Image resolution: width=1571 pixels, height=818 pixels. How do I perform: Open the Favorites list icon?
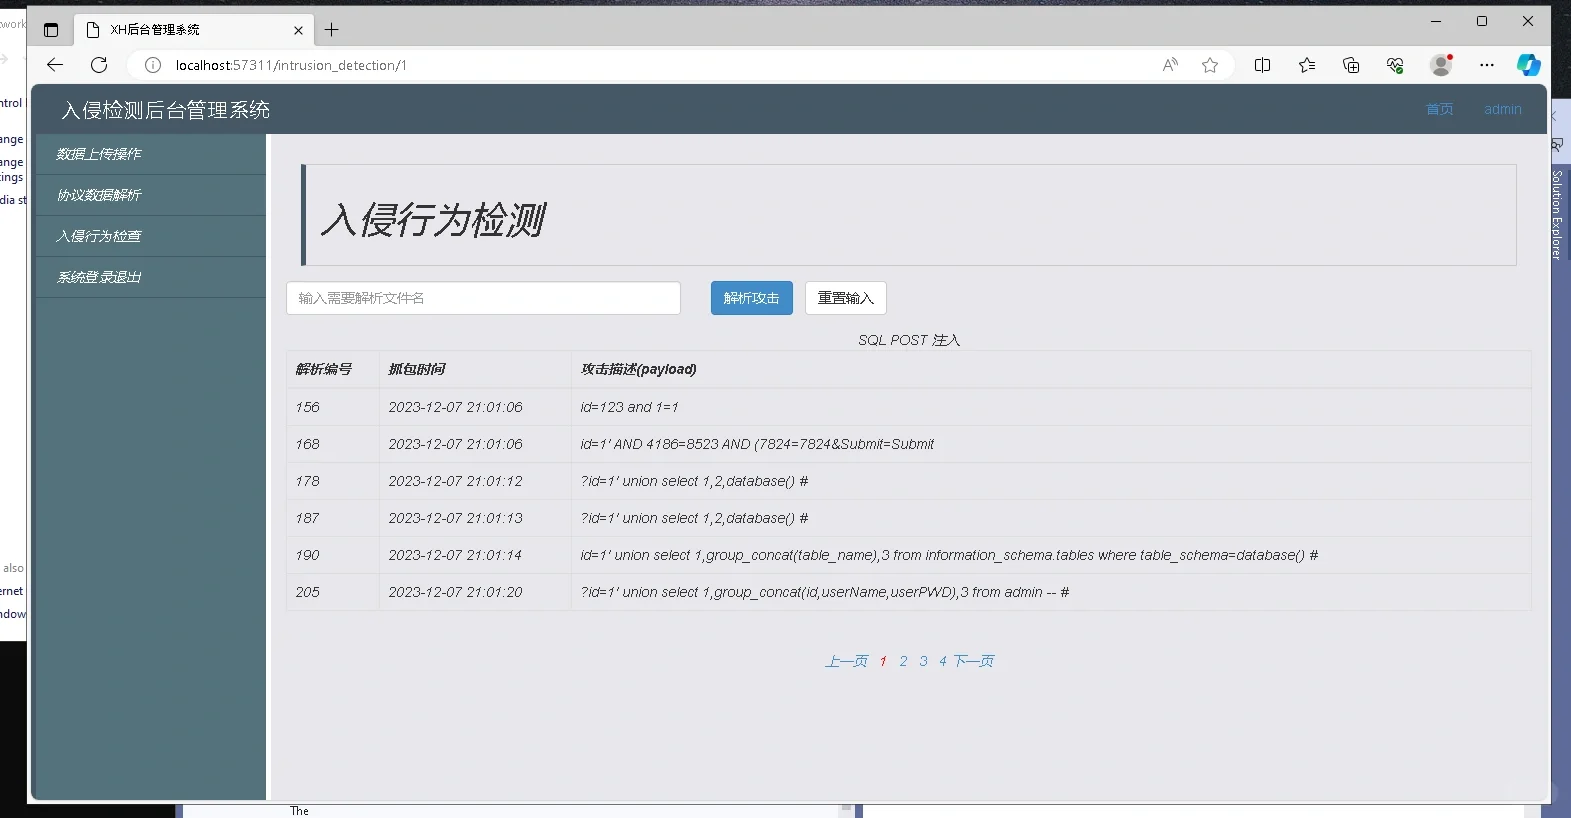(x=1307, y=65)
